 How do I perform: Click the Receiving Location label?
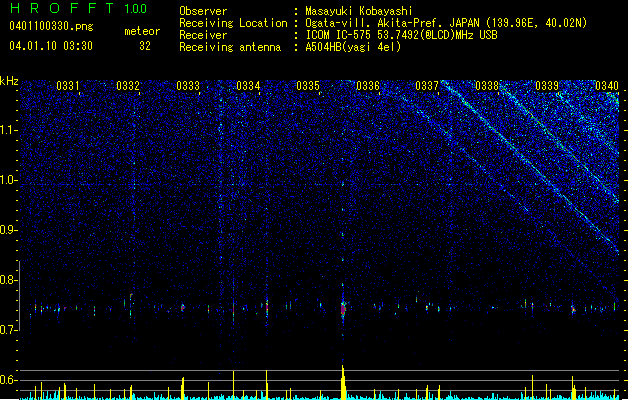(x=233, y=23)
